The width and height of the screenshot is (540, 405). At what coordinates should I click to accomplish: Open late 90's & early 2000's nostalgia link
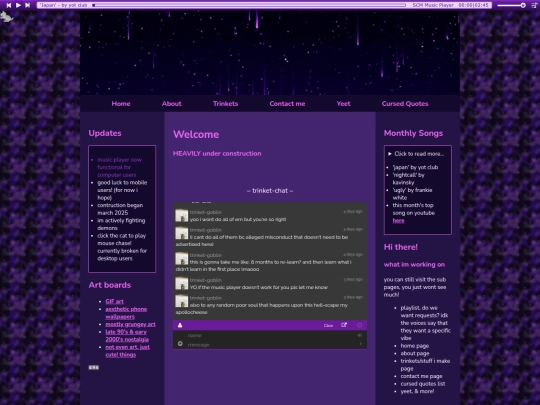click(x=127, y=335)
